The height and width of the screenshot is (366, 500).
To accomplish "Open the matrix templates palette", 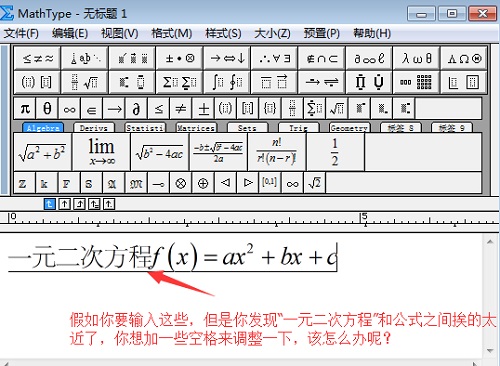I will pos(416,82).
